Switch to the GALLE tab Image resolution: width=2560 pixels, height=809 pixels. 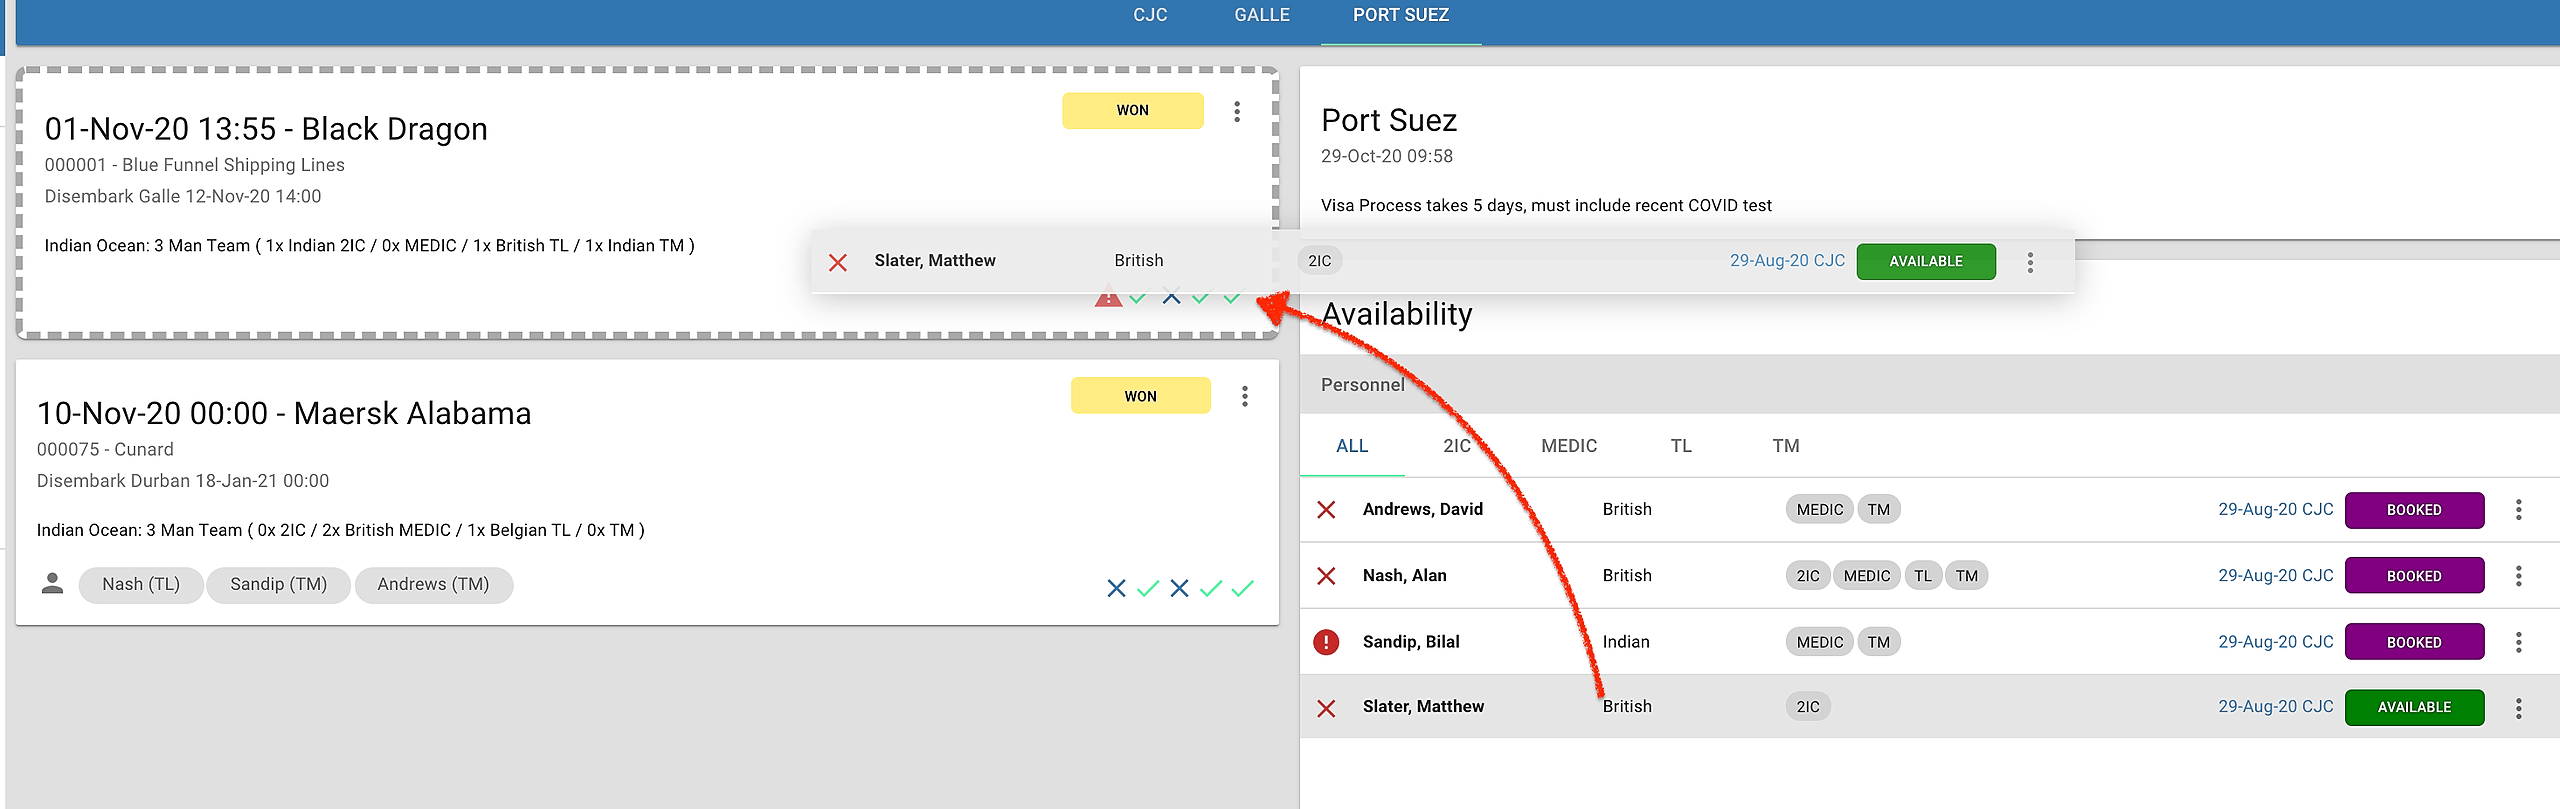(x=1262, y=15)
